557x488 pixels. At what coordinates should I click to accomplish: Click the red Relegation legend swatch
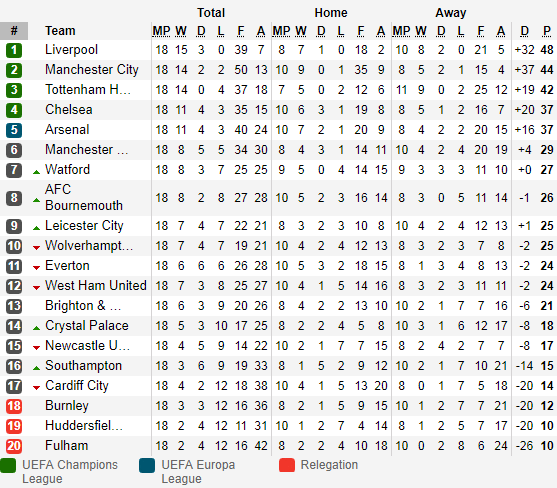tap(287, 465)
